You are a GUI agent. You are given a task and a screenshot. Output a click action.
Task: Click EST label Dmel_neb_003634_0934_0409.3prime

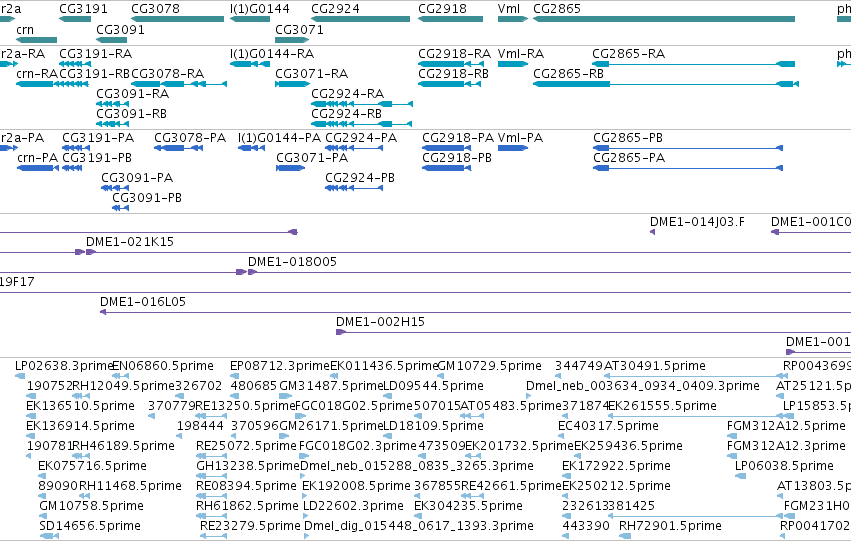(x=643, y=386)
